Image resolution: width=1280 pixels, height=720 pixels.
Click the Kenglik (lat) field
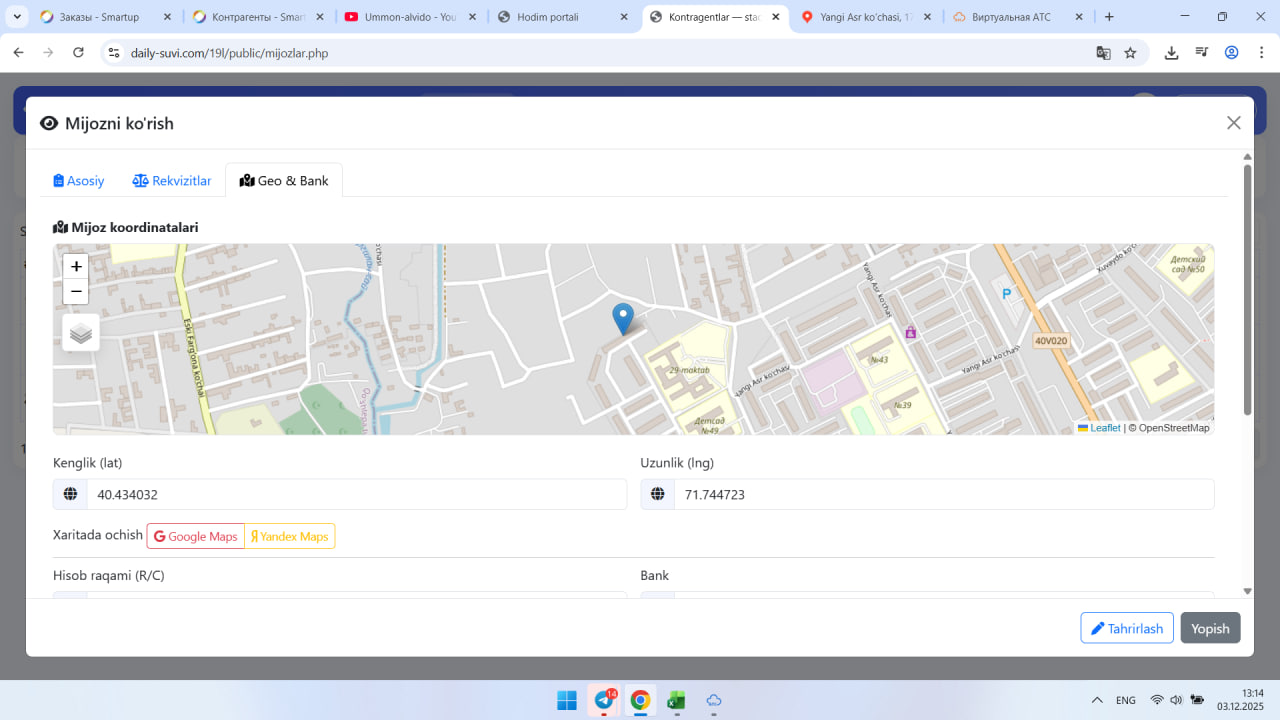(357, 494)
